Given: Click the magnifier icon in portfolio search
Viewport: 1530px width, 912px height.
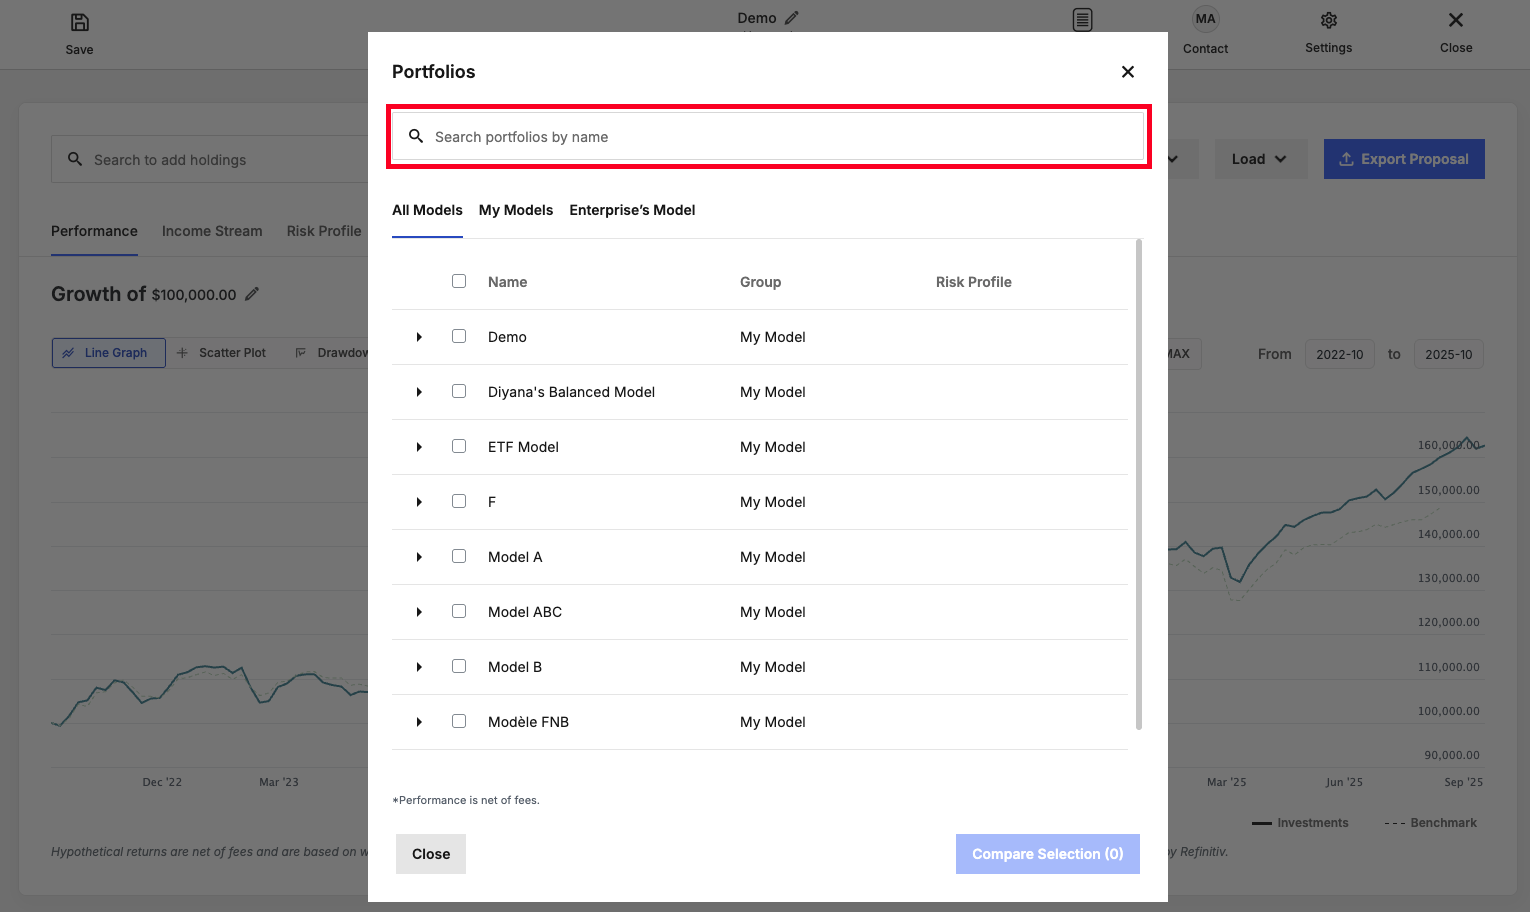Looking at the screenshot, I should click(x=416, y=136).
